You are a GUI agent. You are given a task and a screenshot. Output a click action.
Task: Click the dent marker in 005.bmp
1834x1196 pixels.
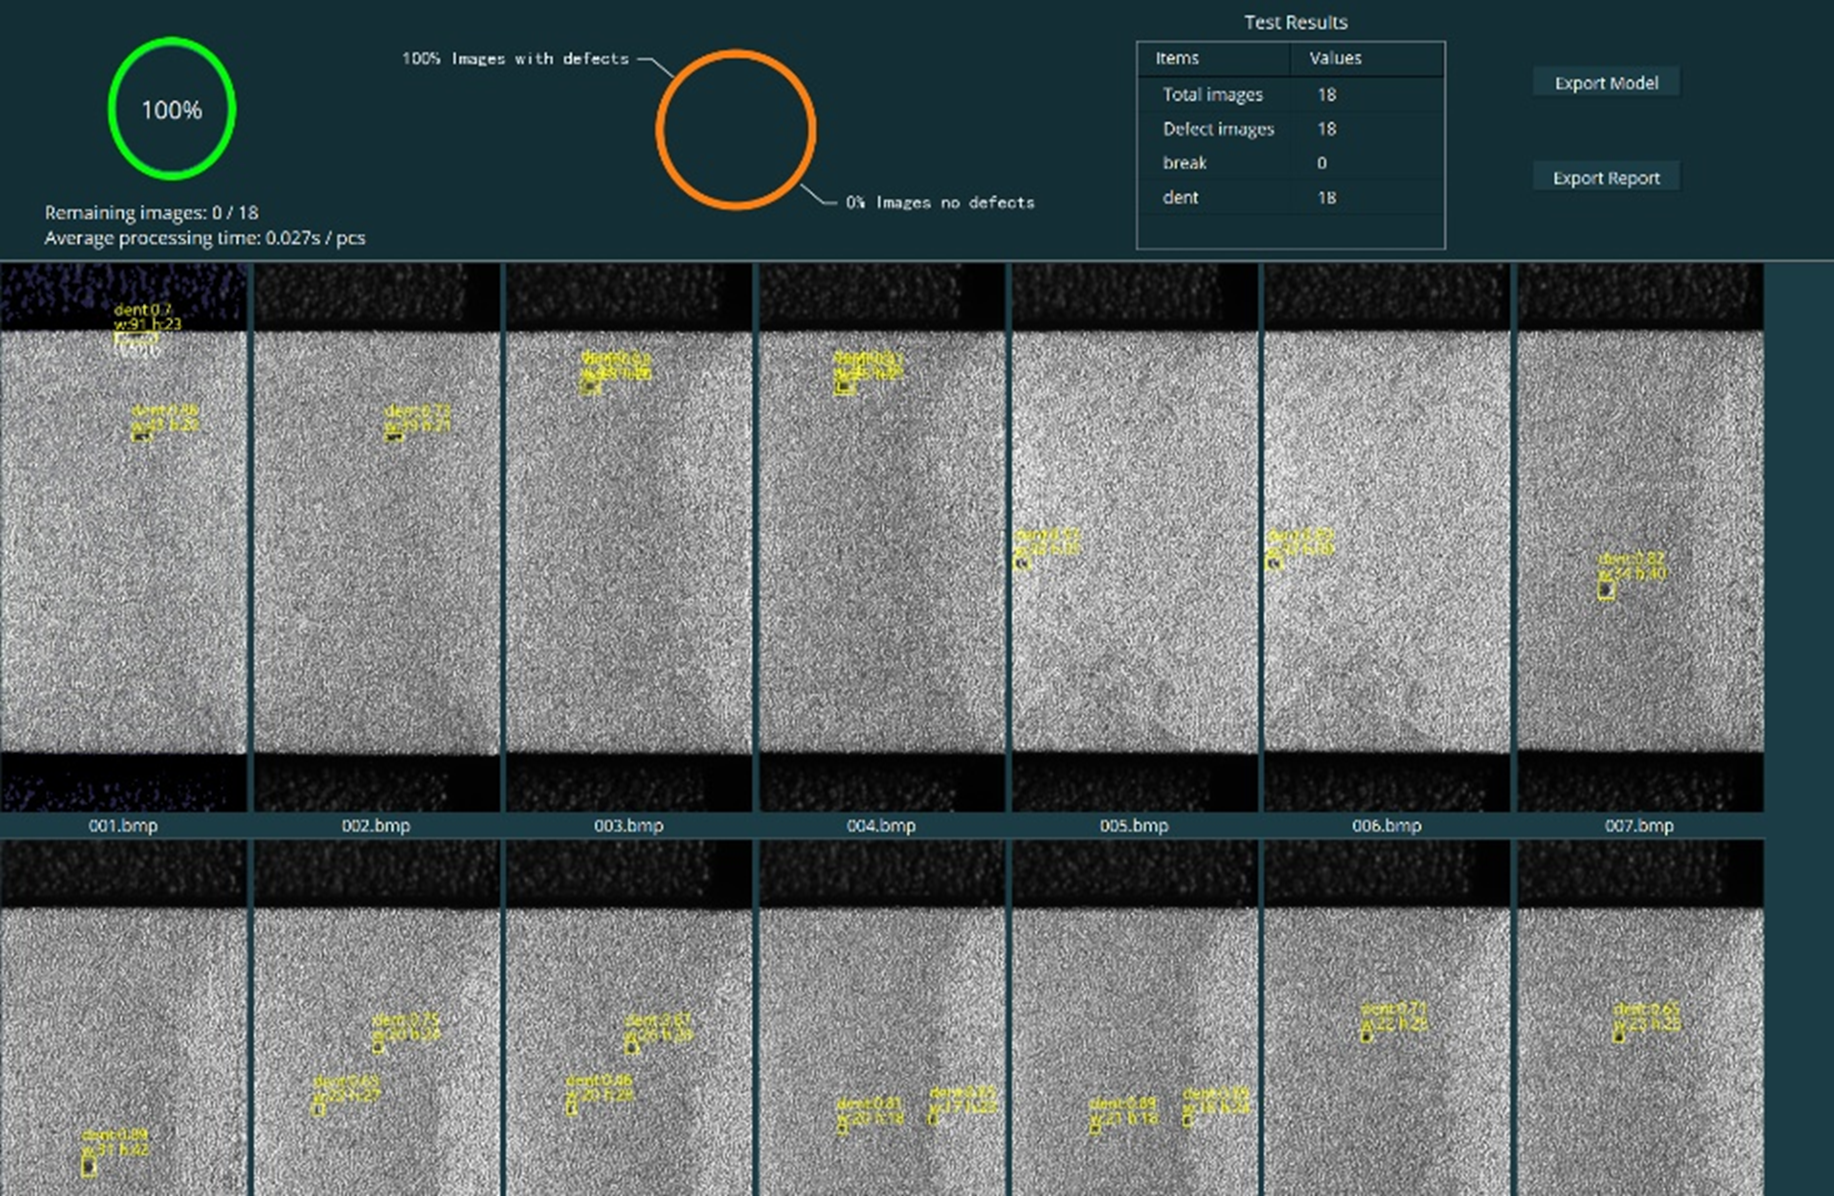click(1022, 563)
